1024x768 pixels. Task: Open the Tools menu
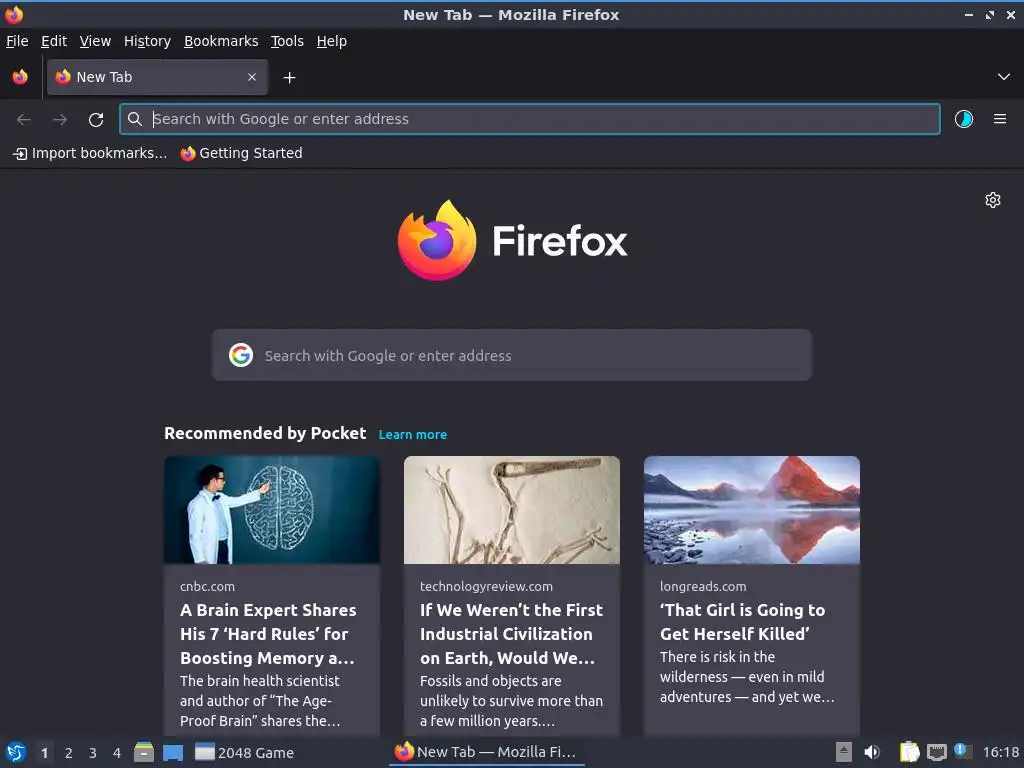pos(287,41)
